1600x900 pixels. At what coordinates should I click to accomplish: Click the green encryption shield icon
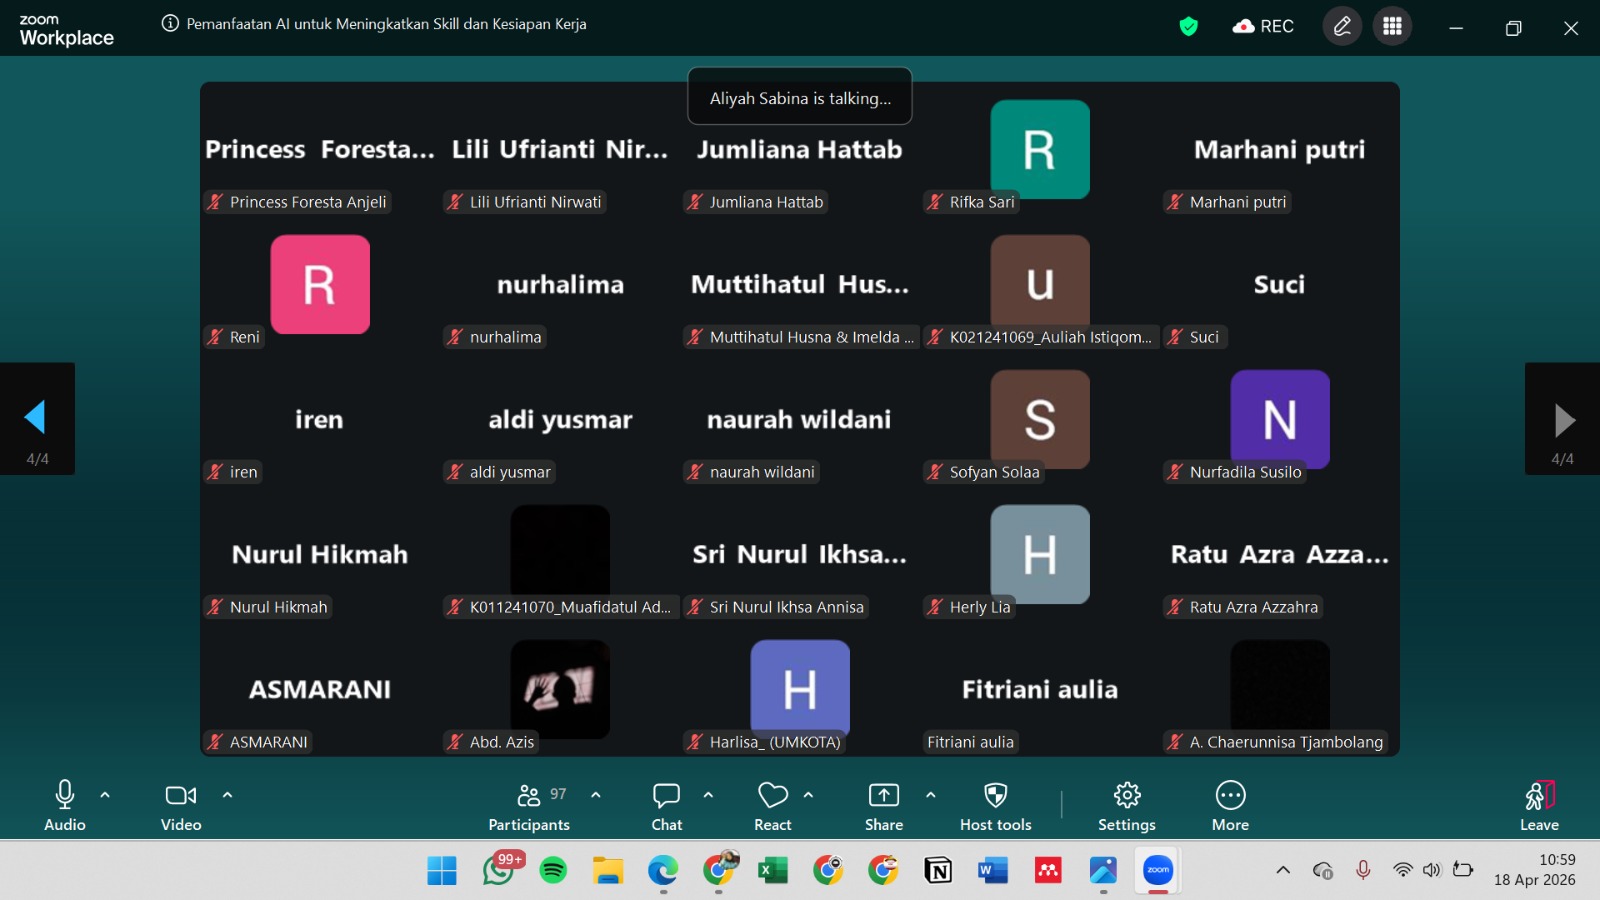tap(1188, 27)
